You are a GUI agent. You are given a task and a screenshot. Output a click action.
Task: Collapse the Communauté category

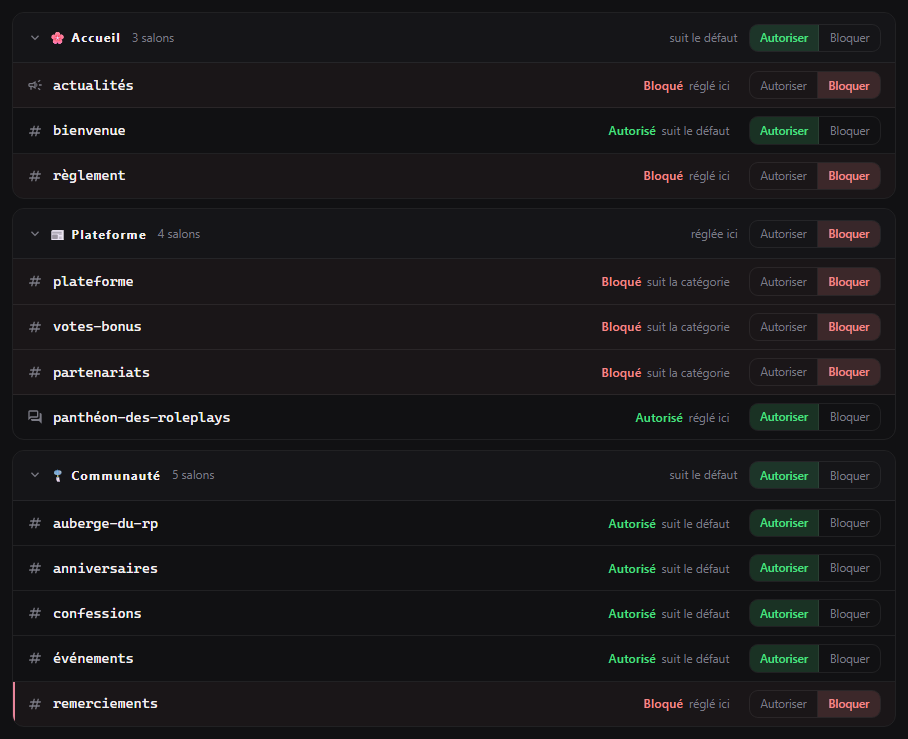click(35, 475)
